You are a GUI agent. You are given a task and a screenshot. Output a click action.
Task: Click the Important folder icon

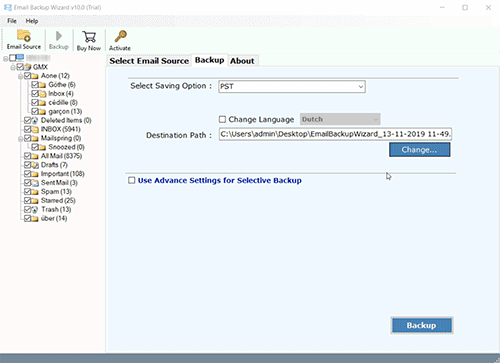(35, 174)
